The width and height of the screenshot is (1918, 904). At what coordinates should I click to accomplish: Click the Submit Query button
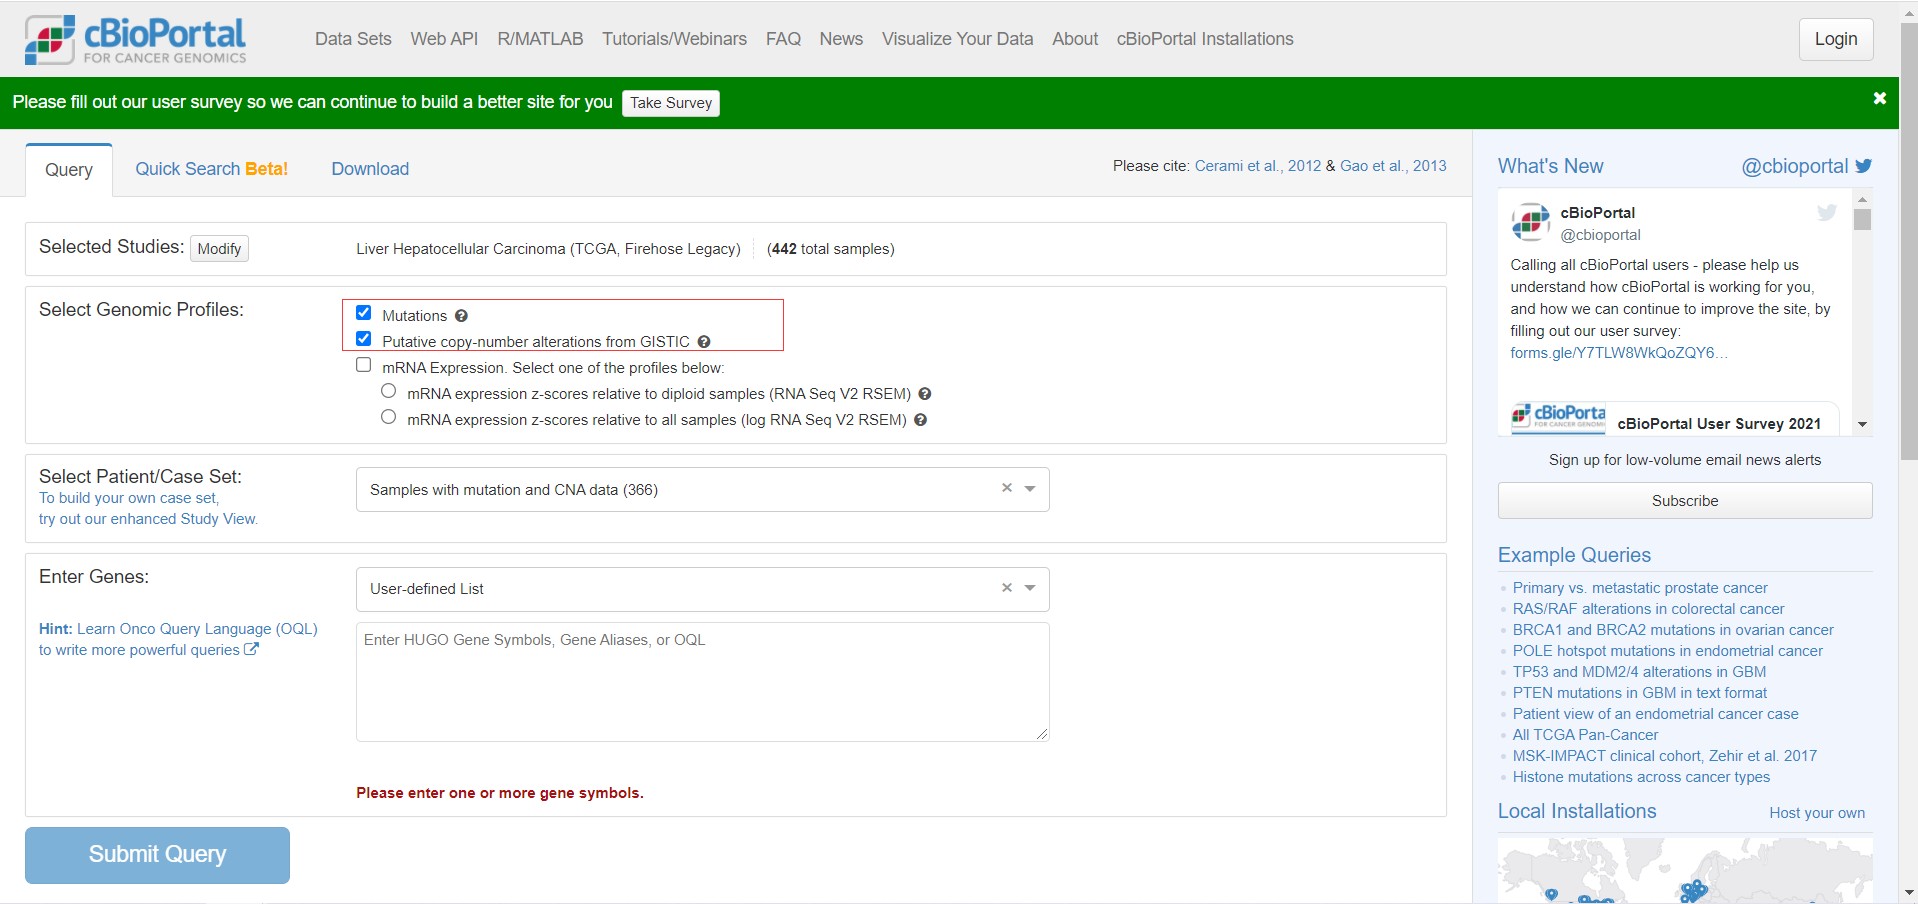(x=157, y=855)
